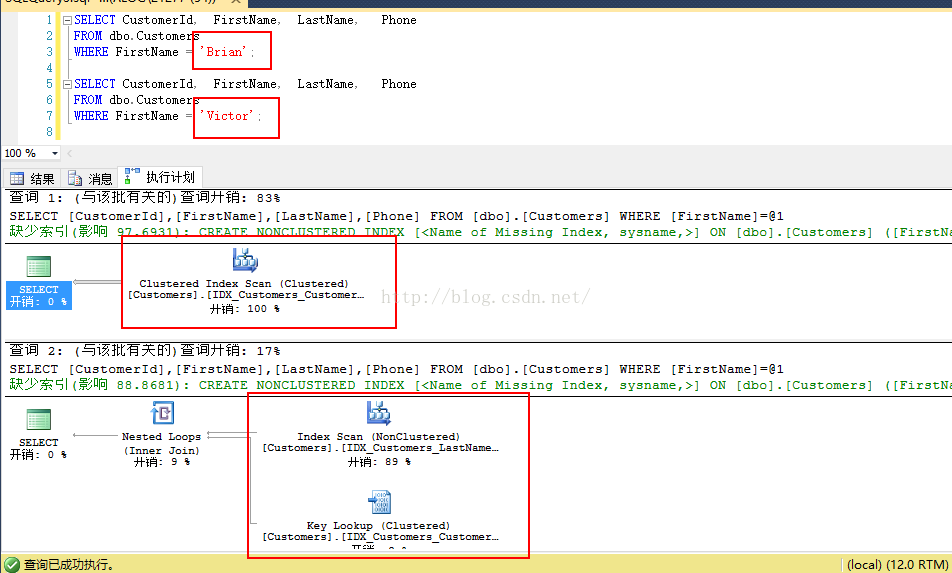952x573 pixels.
Task: Click the Clustered Index Scan operator icon
Action: coord(245,260)
